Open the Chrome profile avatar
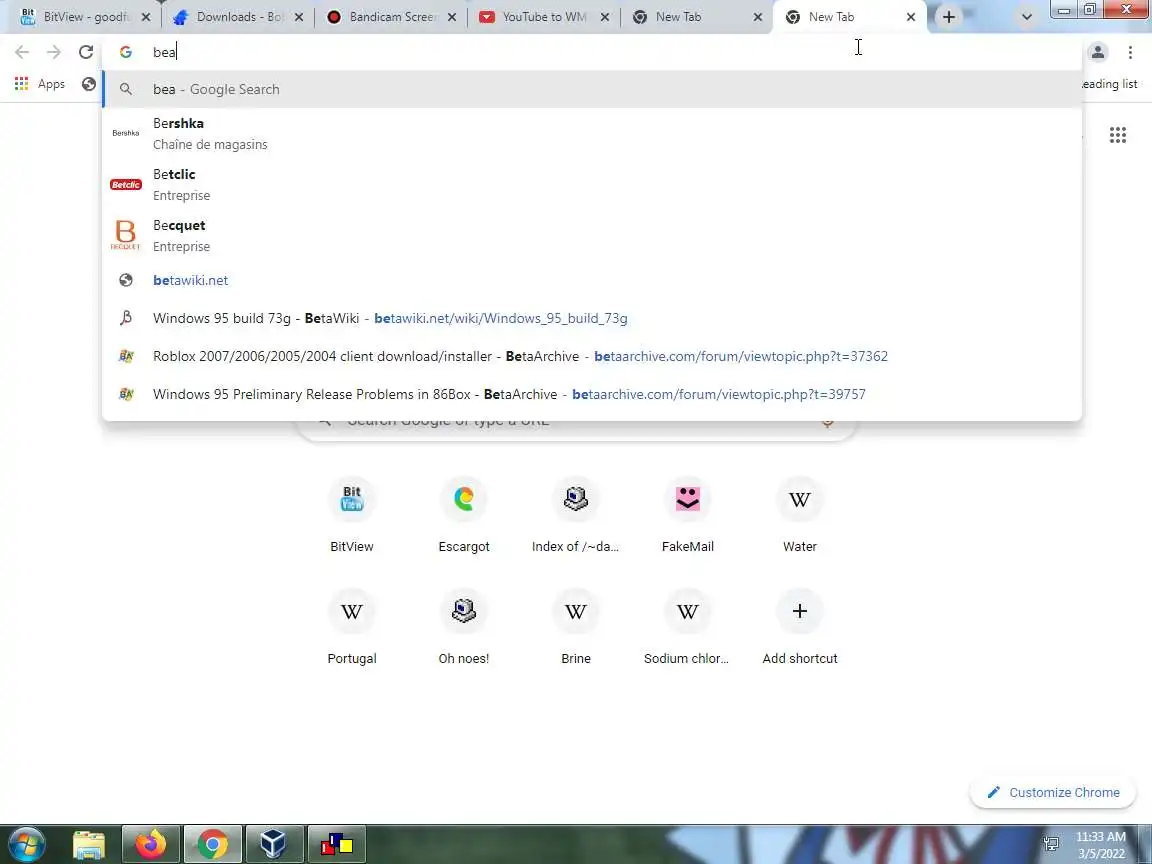Image resolution: width=1152 pixels, height=864 pixels. tap(1098, 51)
